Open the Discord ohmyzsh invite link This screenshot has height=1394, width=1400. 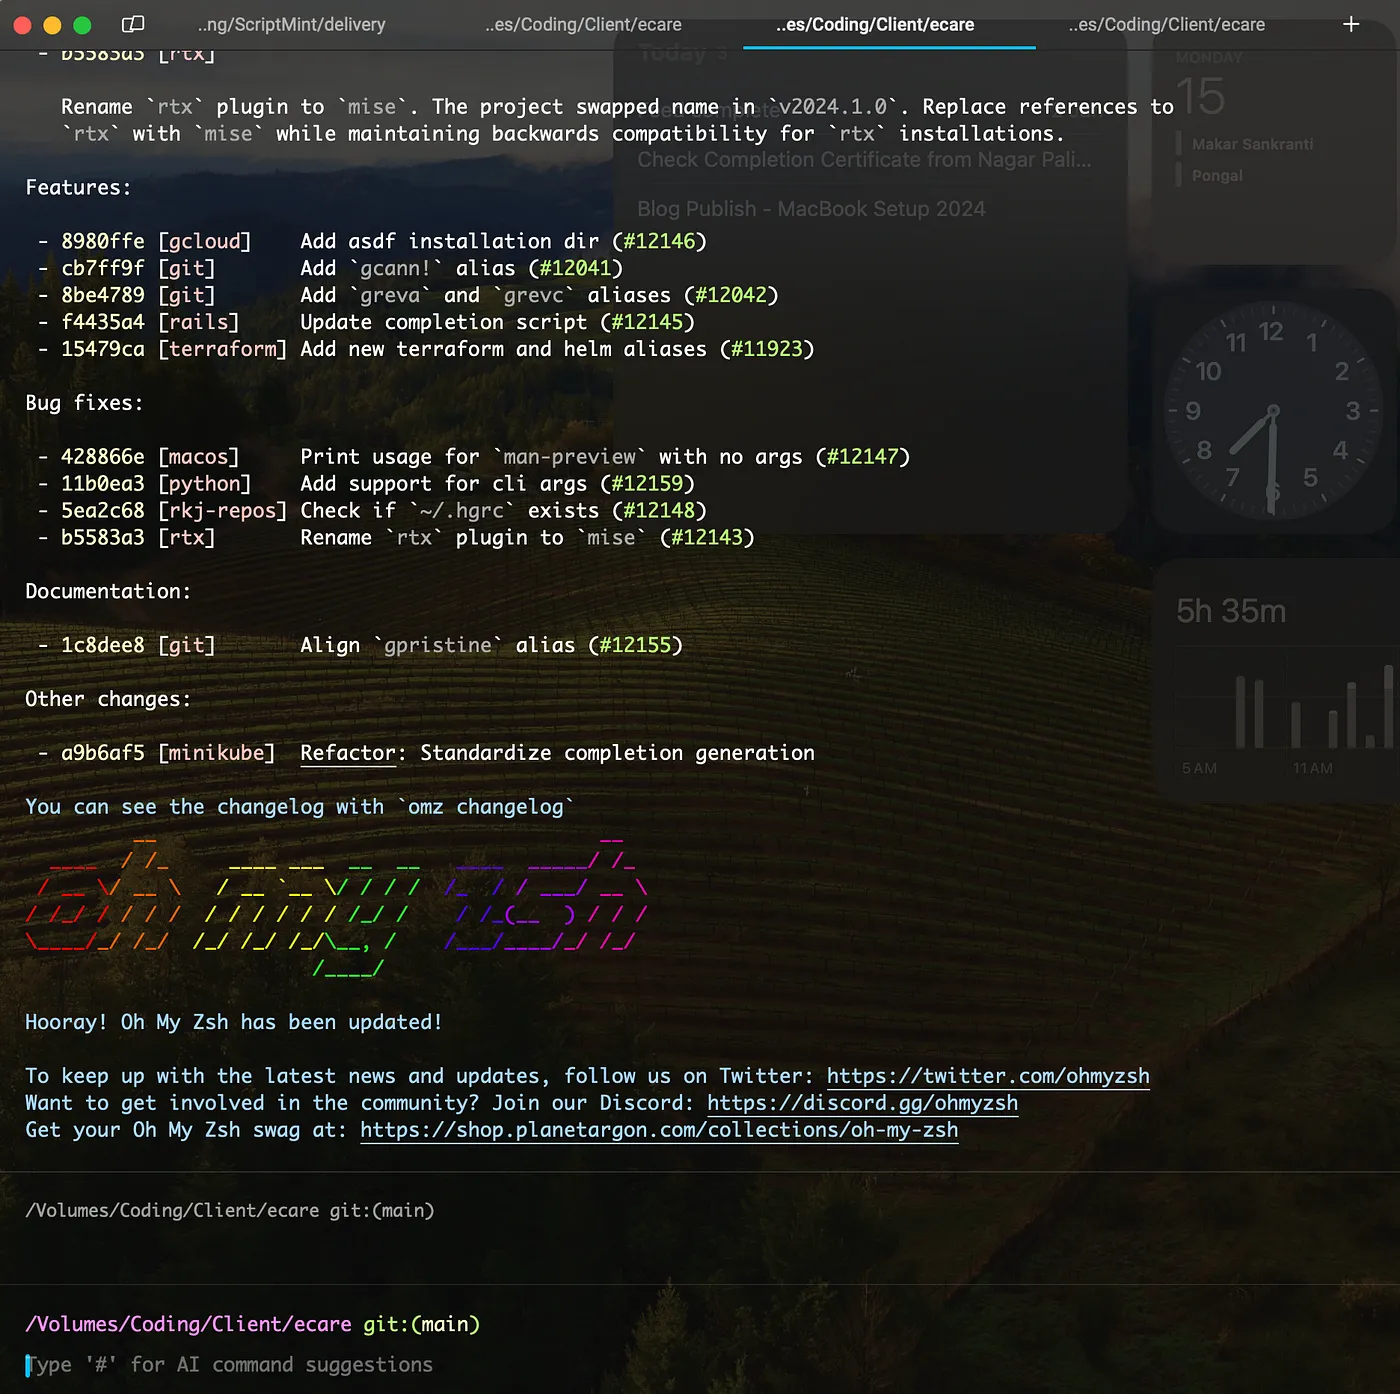862,1103
